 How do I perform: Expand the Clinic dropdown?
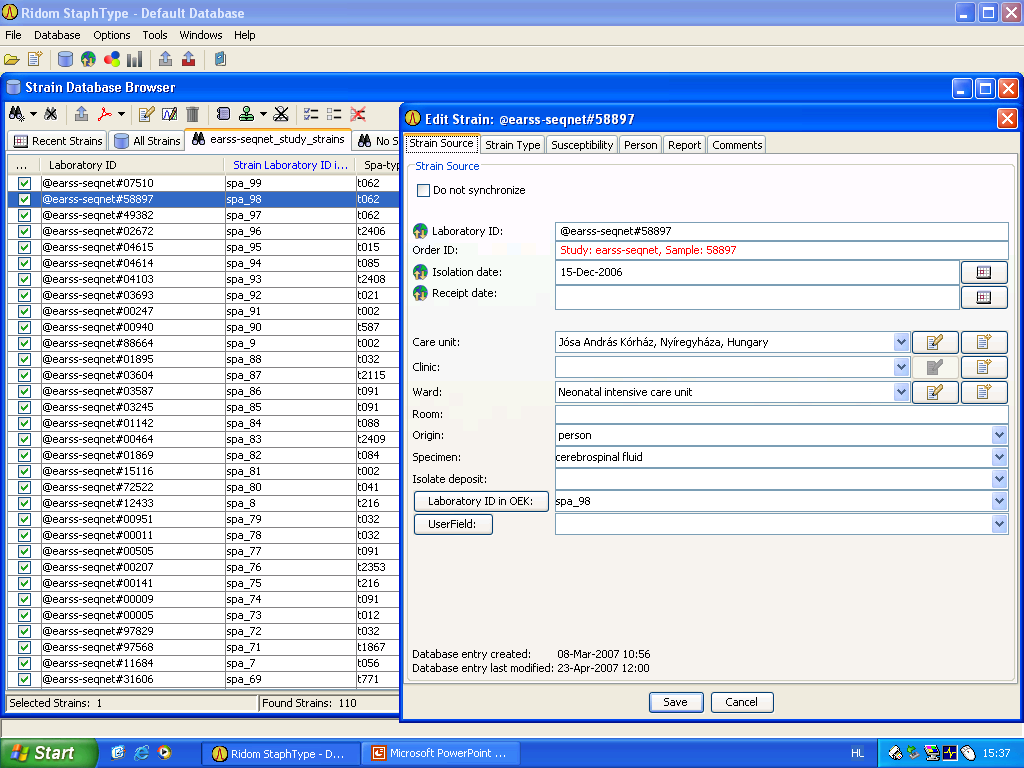[901, 367]
